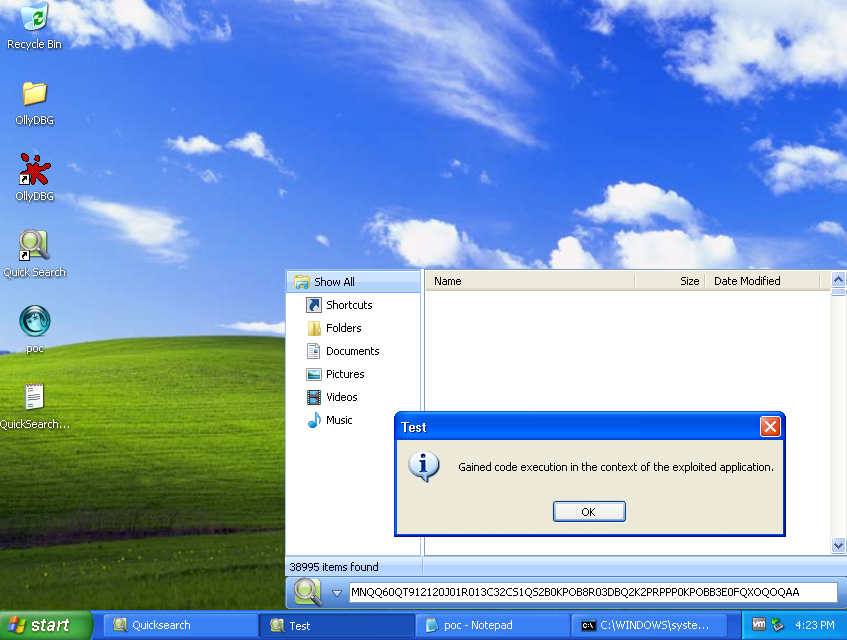
Task: Switch to Quicksearch in the taskbar
Action: [180, 625]
